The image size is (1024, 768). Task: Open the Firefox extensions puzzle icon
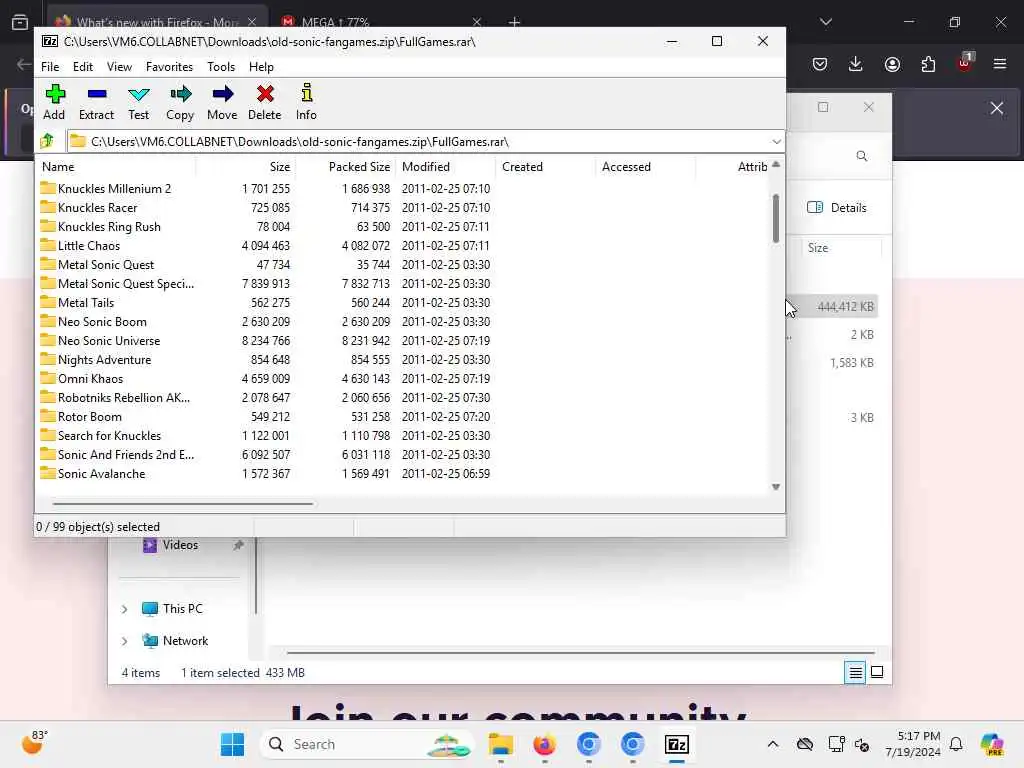(x=928, y=64)
